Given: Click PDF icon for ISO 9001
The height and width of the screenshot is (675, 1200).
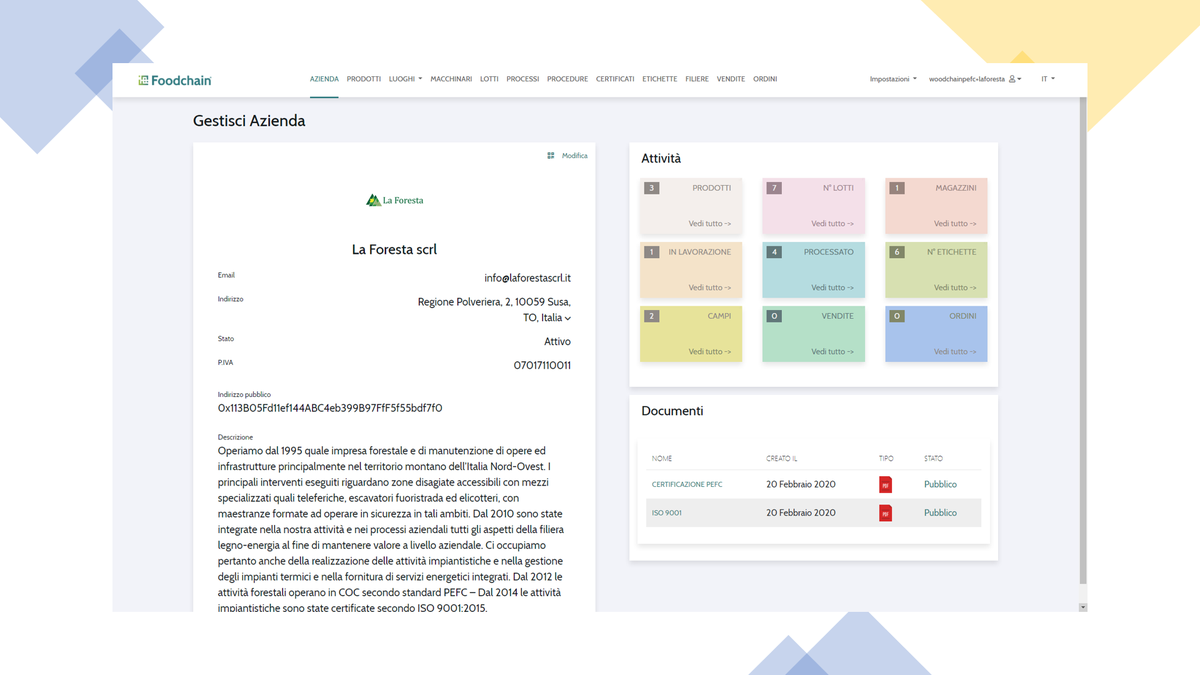Looking at the screenshot, I should [x=885, y=513].
